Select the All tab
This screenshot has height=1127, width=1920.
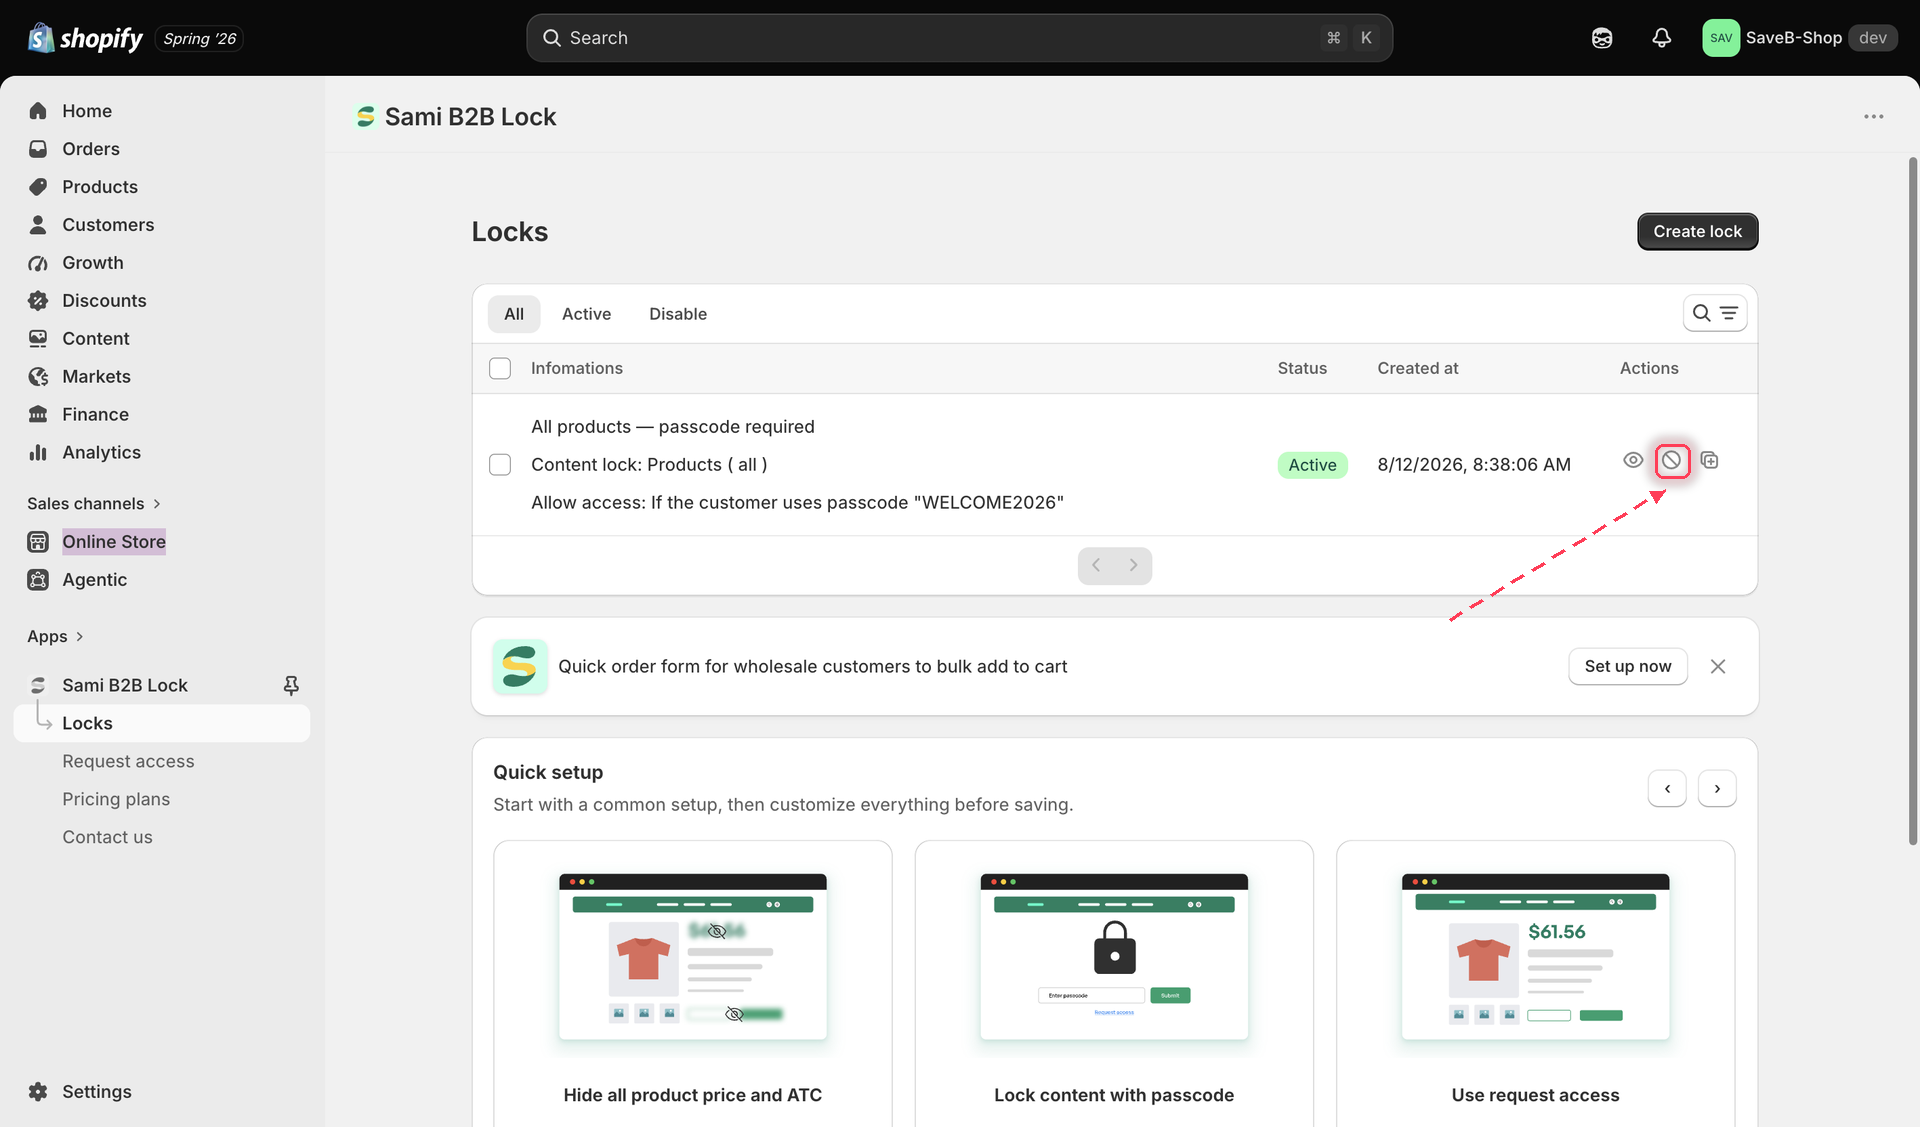coord(514,314)
